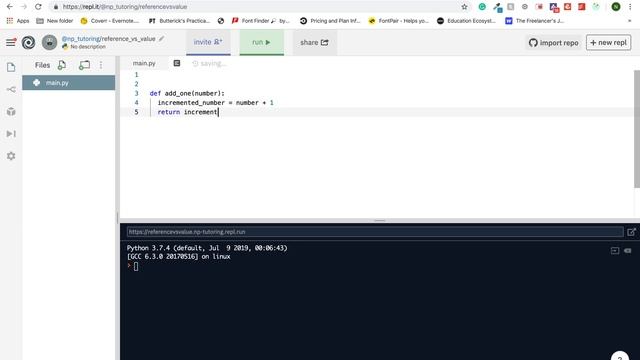This screenshot has width=640, height=360.
Task: Open Butterick's Practical bookmark
Action: coord(179,21)
